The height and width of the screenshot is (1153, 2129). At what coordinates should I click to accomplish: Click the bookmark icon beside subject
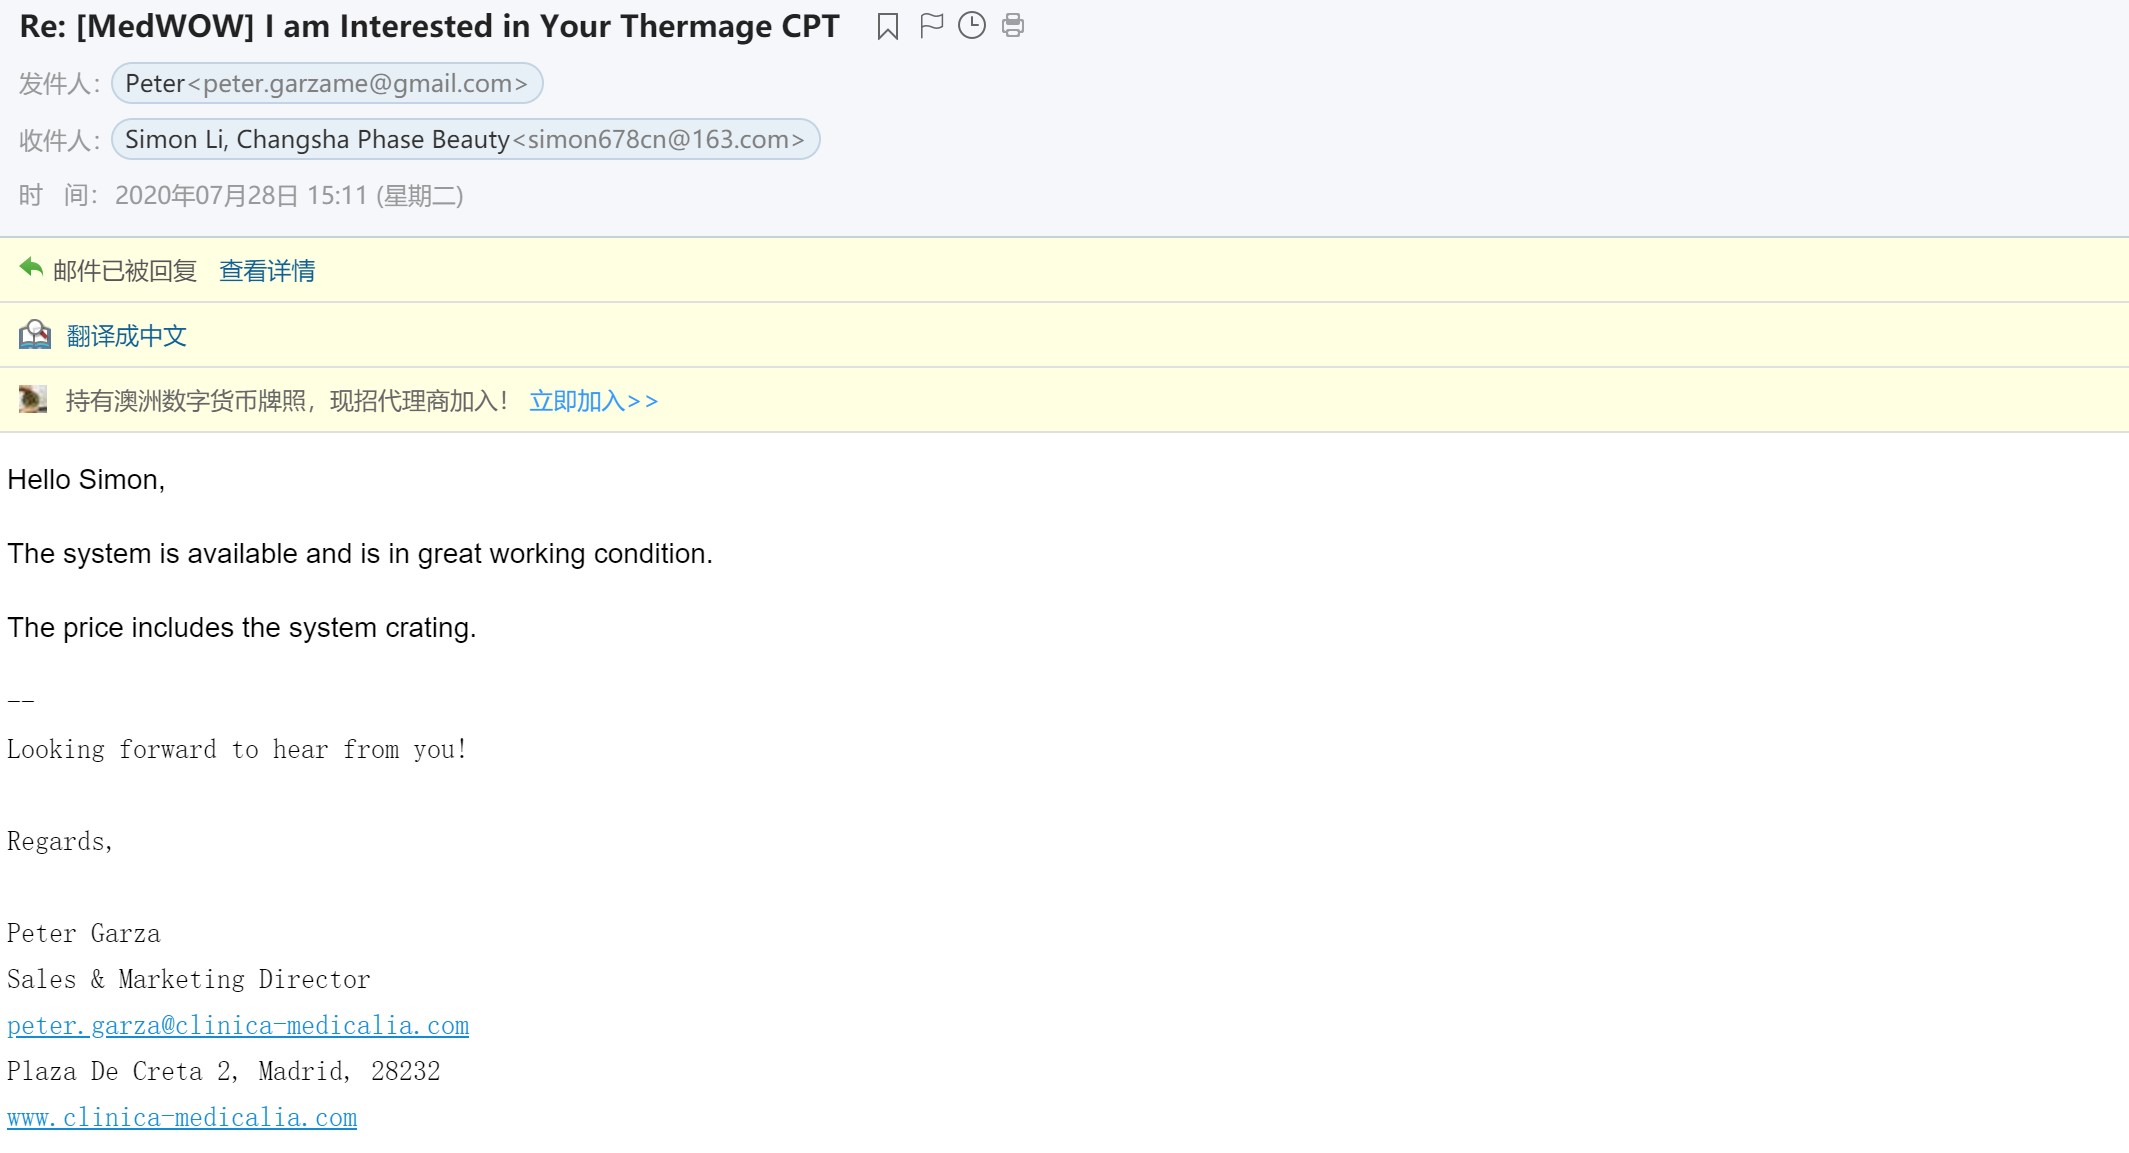[887, 26]
